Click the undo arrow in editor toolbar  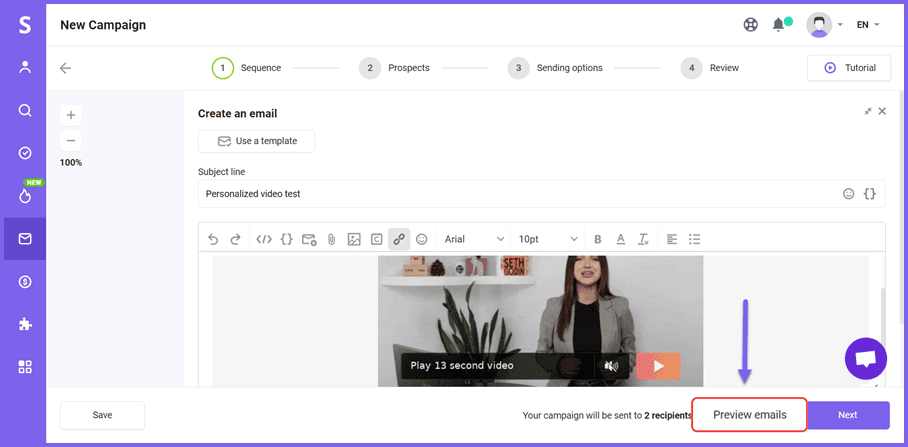pyautogui.click(x=213, y=239)
